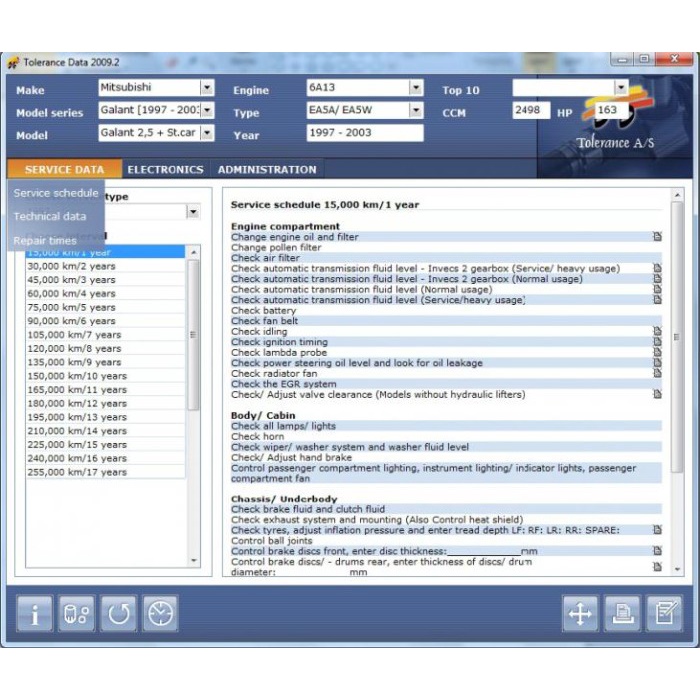The width and height of the screenshot is (700, 700).
Task: Select interval 180,000 km/12 years
Action: [105, 404]
